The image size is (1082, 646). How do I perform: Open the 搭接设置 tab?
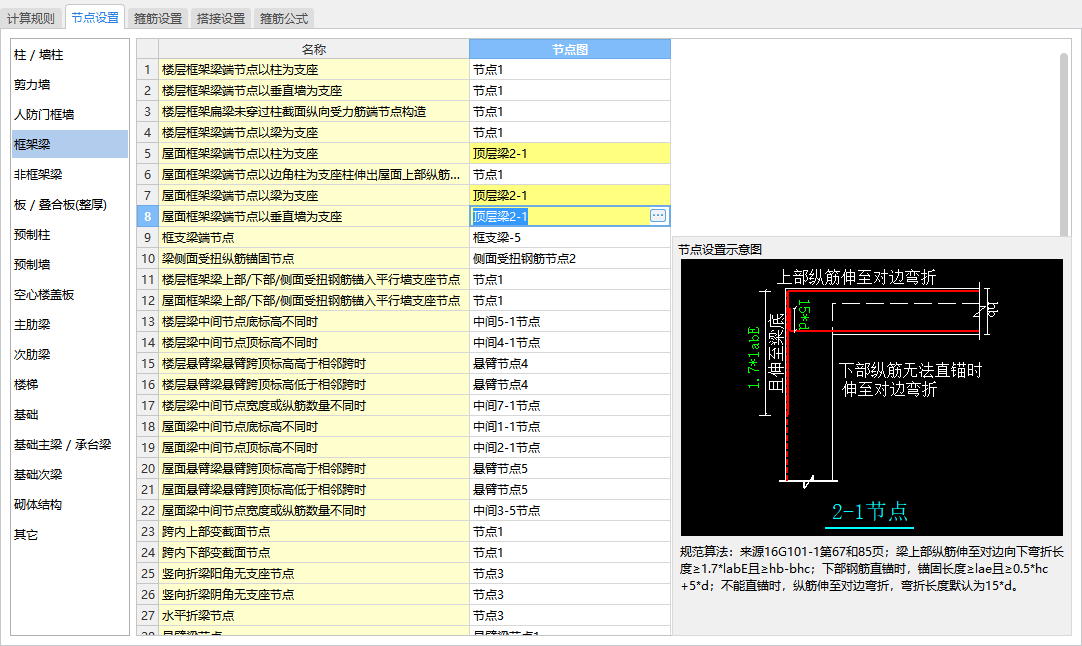coord(221,18)
